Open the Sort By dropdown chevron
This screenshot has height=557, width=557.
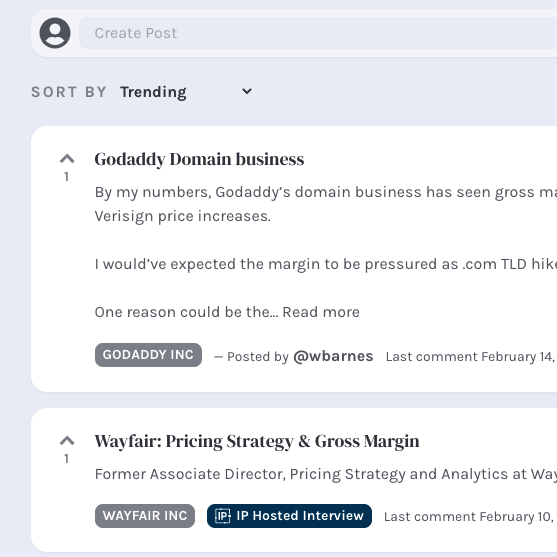coord(247,91)
